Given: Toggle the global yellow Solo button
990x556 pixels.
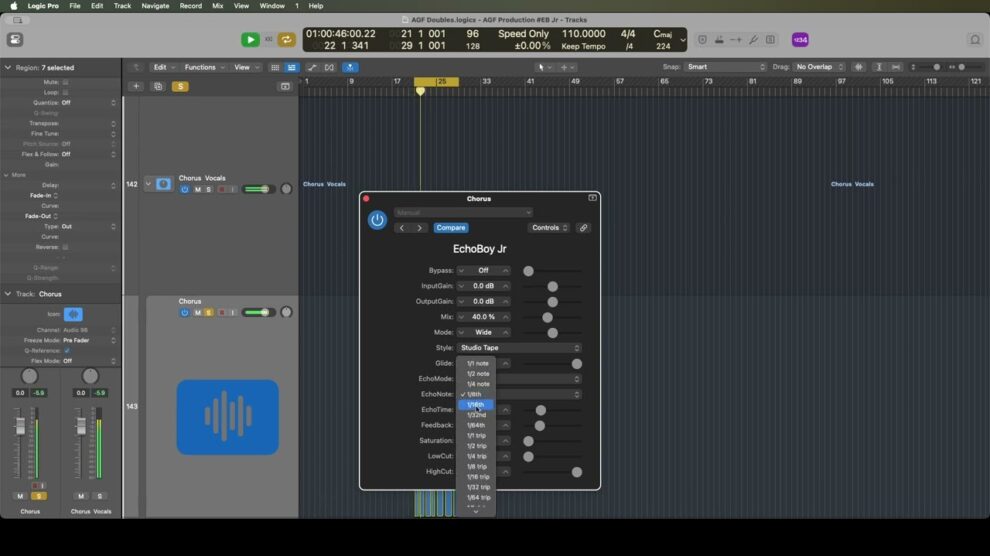Looking at the screenshot, I should [180, 87].
